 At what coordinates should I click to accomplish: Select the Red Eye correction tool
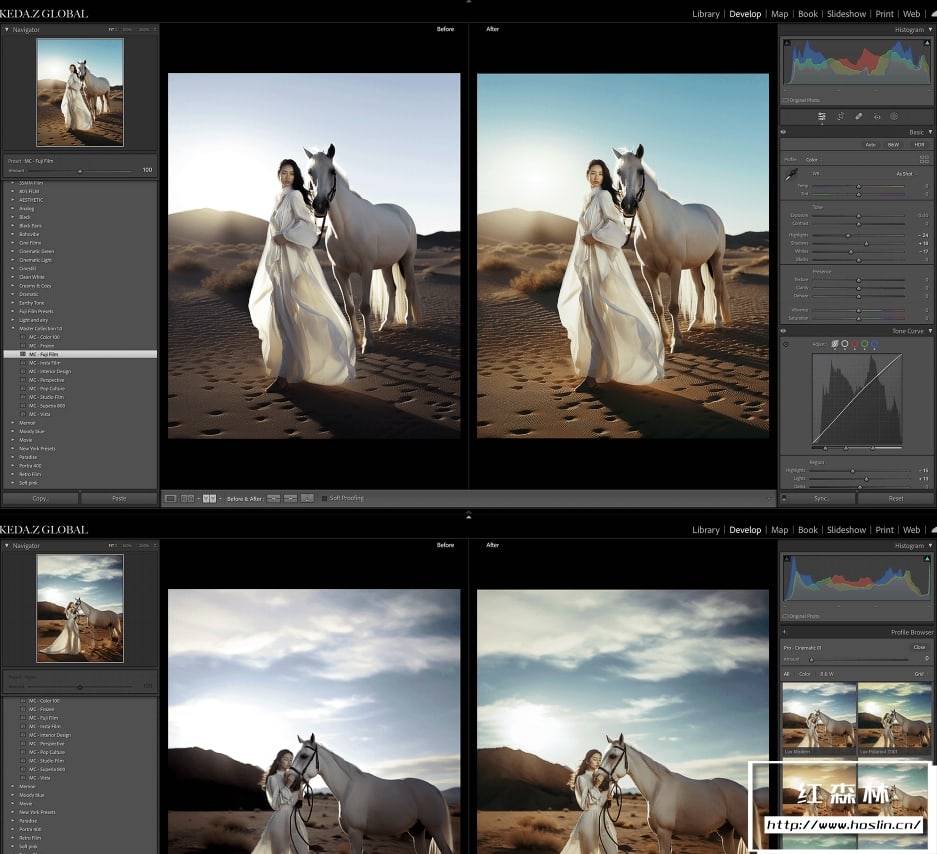coord(877,116)
